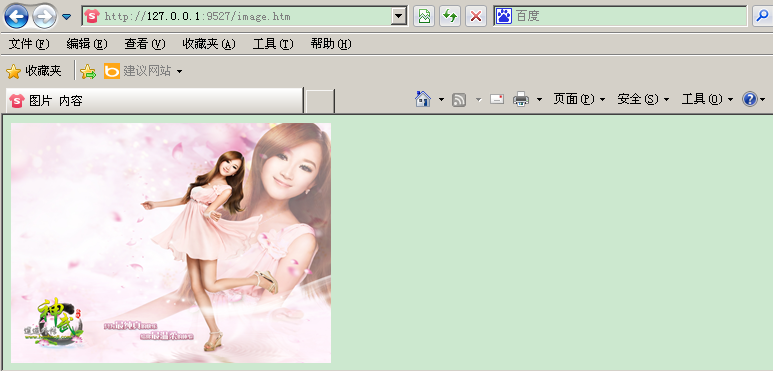Click the compatibility view icon
The image size is (773, 371).
(424, 17)
